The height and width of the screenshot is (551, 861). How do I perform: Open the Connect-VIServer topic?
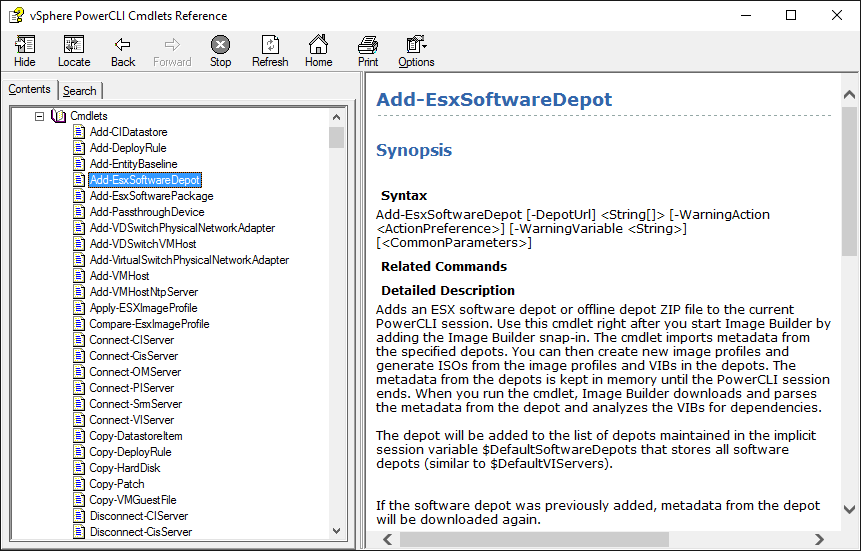[132, 420]
